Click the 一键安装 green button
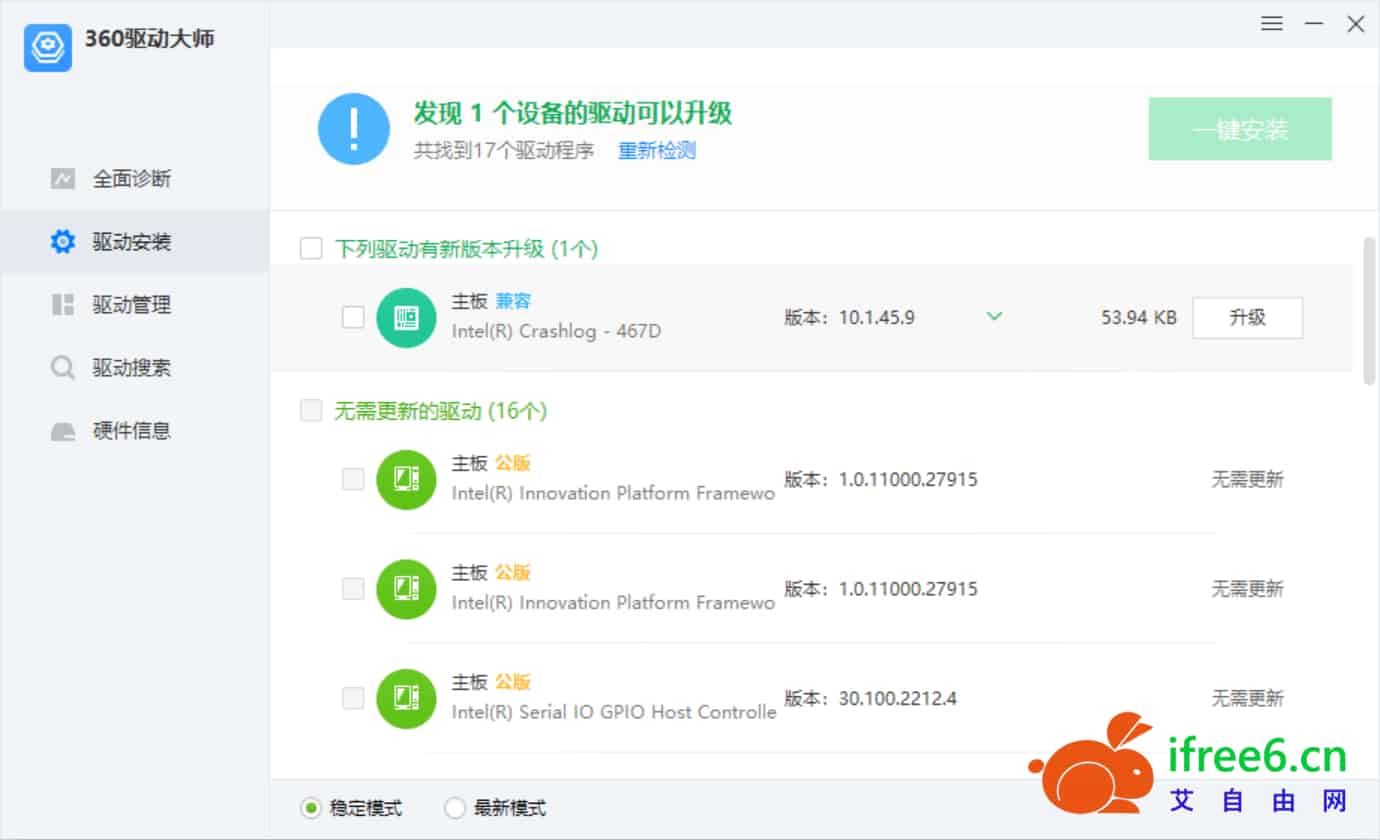Image resolution: width=1380 pixels, height=840 pixels. [x=1240, y=129]
